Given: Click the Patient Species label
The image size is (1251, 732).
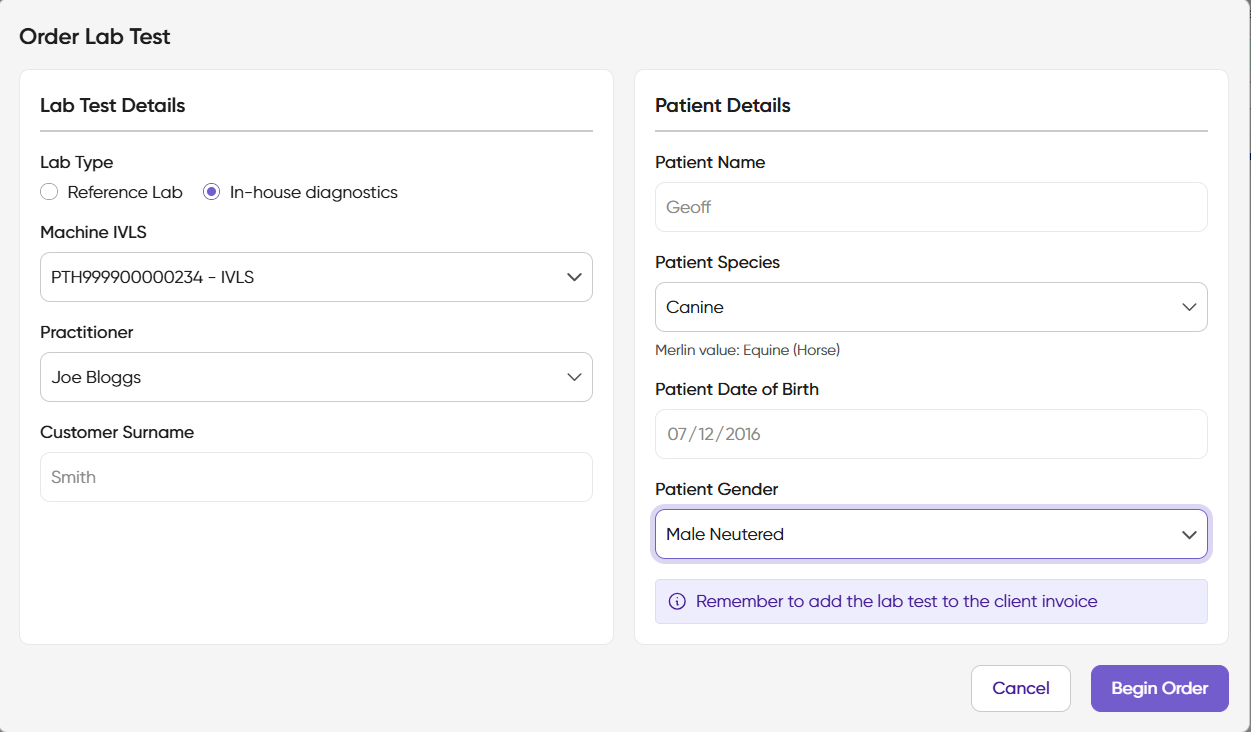Looking at the screenshot, I should pyautogui.click(x=717, y=262).
